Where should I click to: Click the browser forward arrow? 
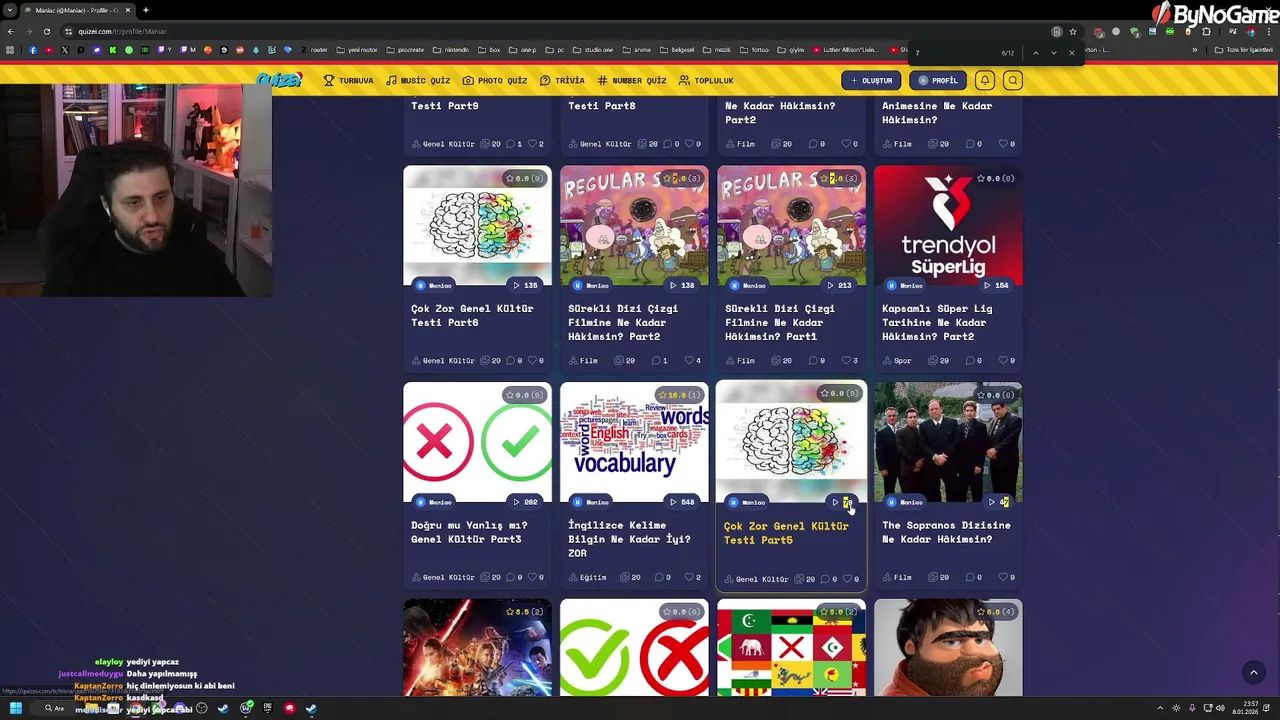[28, 31]
